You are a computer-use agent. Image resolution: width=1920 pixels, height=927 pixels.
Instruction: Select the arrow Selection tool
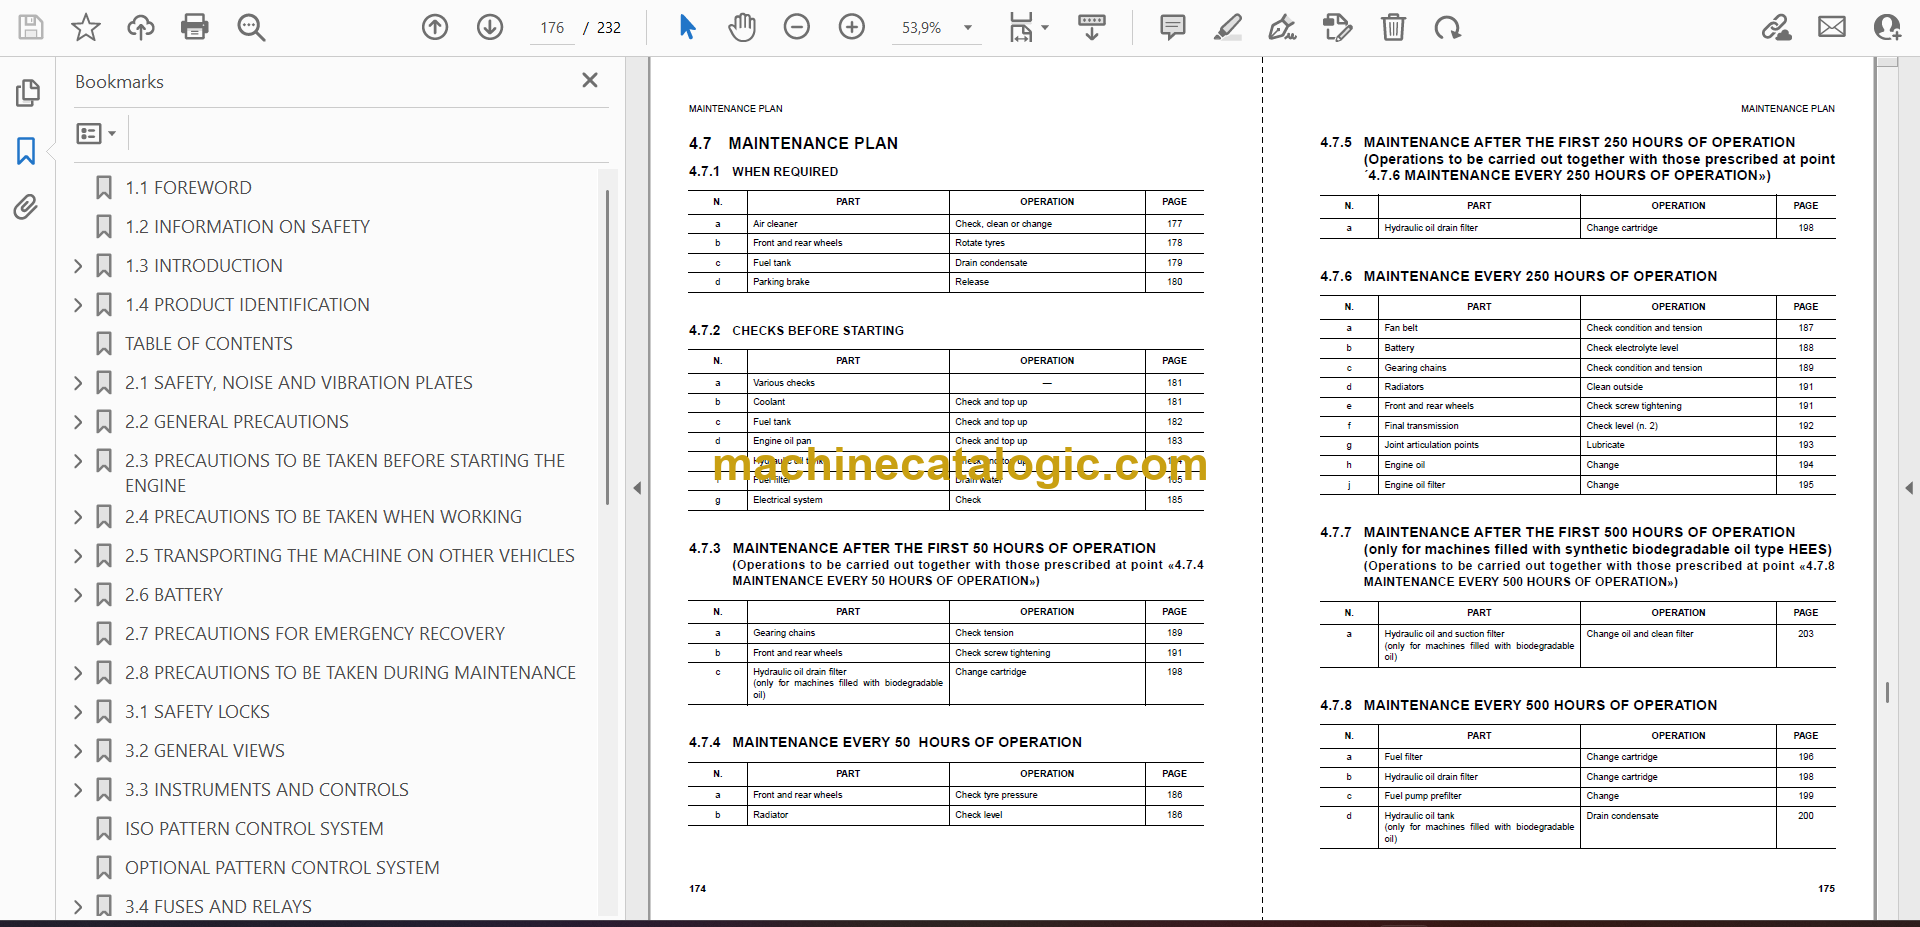[687, 27]
